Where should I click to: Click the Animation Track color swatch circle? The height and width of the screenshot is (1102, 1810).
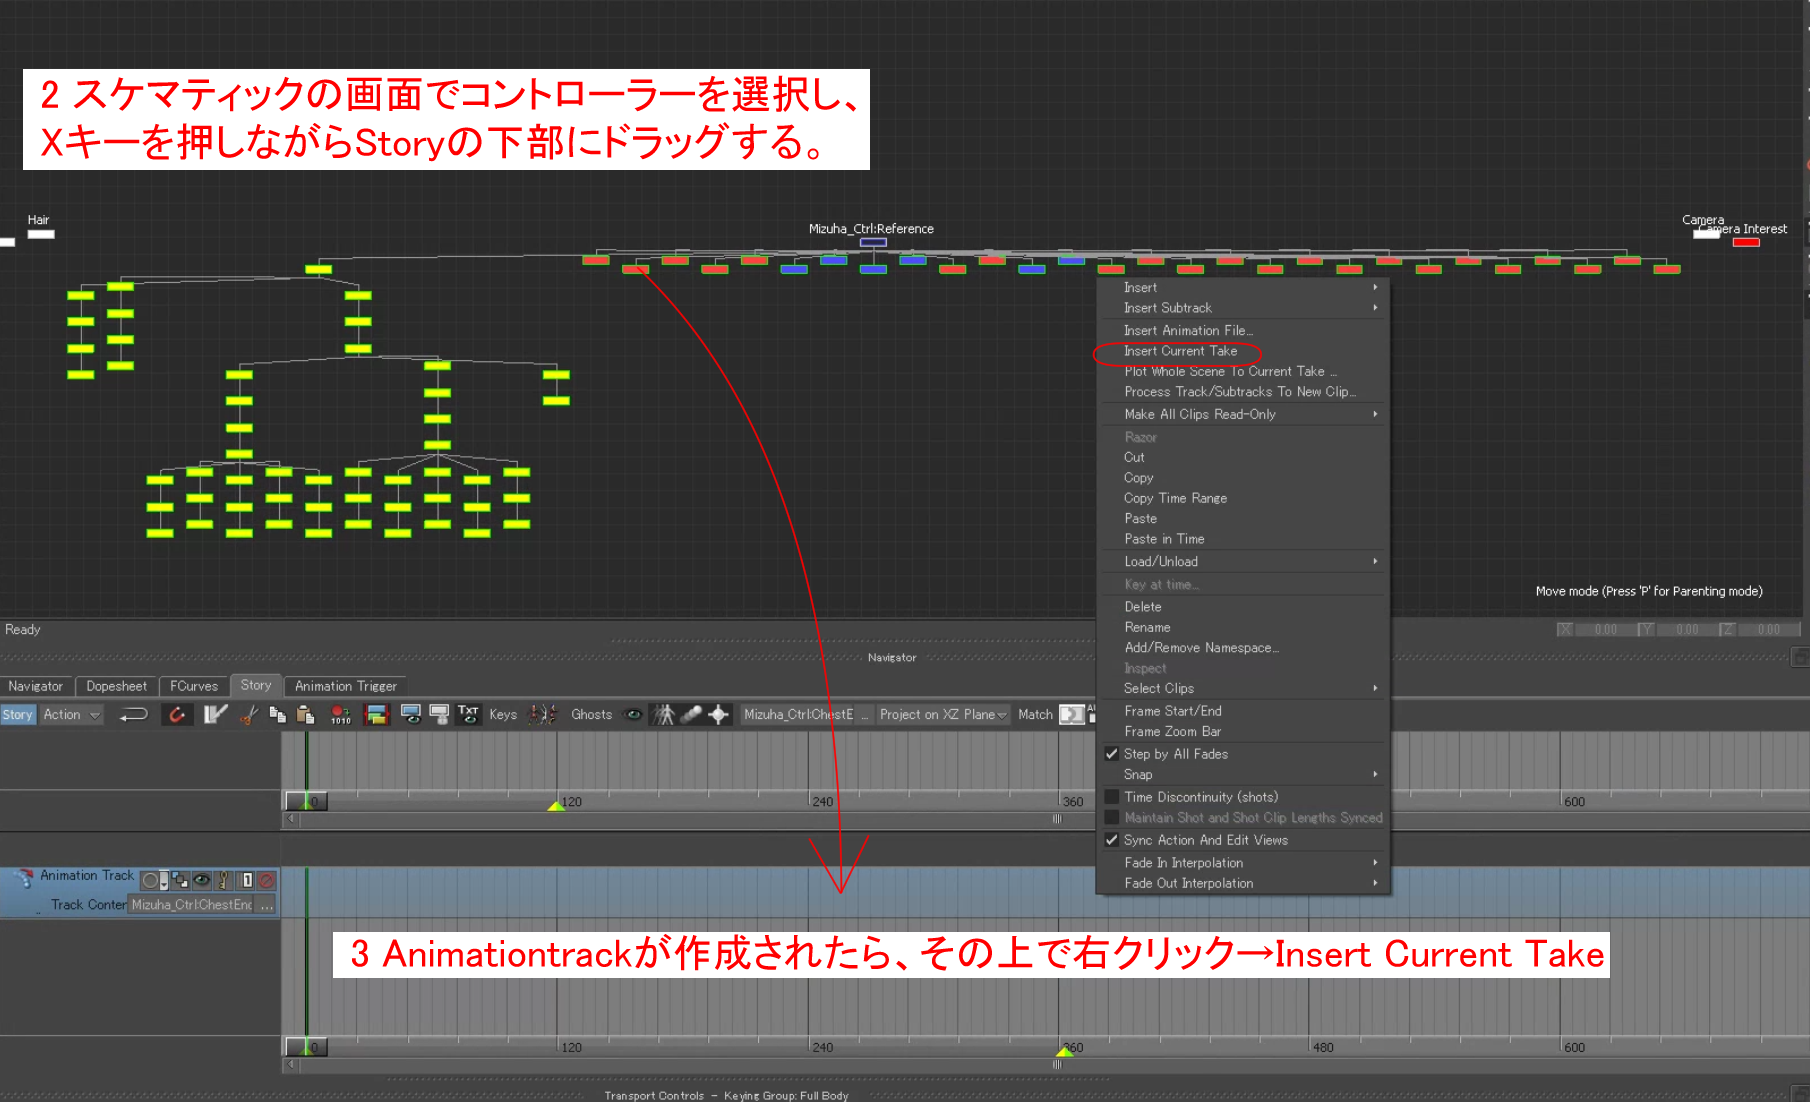point(151,880)
